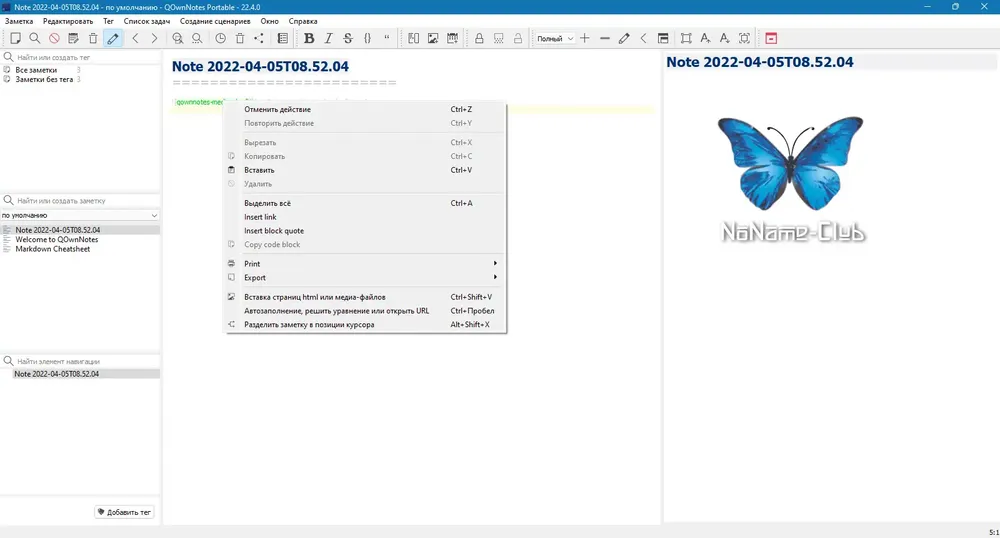Apply italic formatting from toolbar
This screenshot has height=538, width=1000.
coord(328,38)
